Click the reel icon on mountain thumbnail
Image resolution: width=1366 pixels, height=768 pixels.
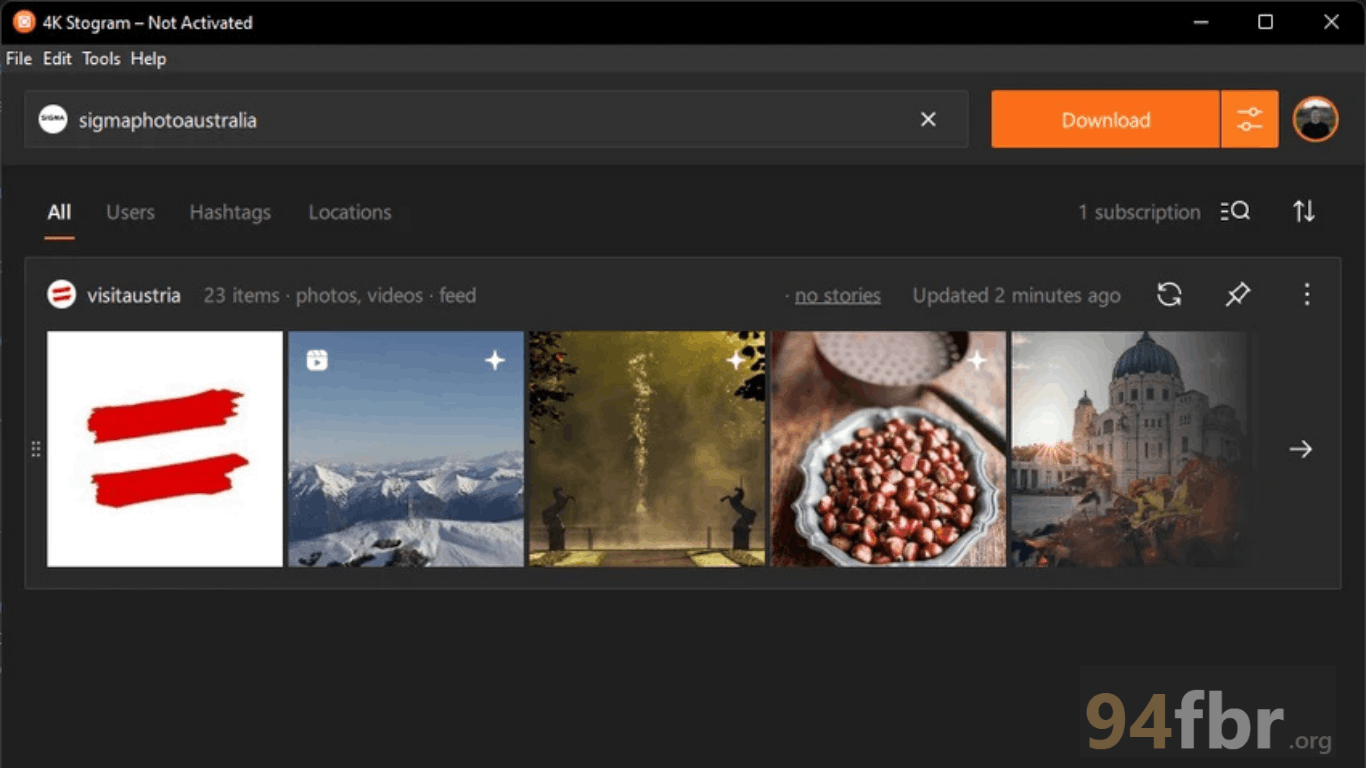coord(317,360)
